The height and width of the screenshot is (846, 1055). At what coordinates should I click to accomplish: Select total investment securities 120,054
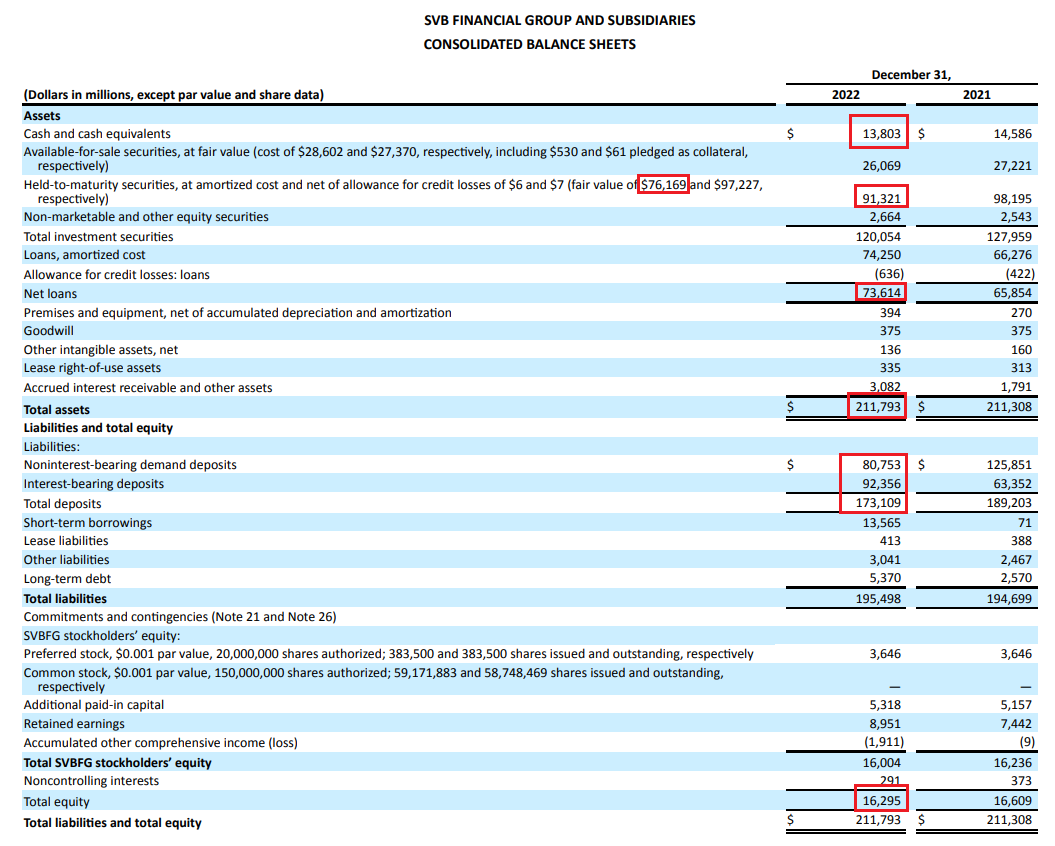878,237
